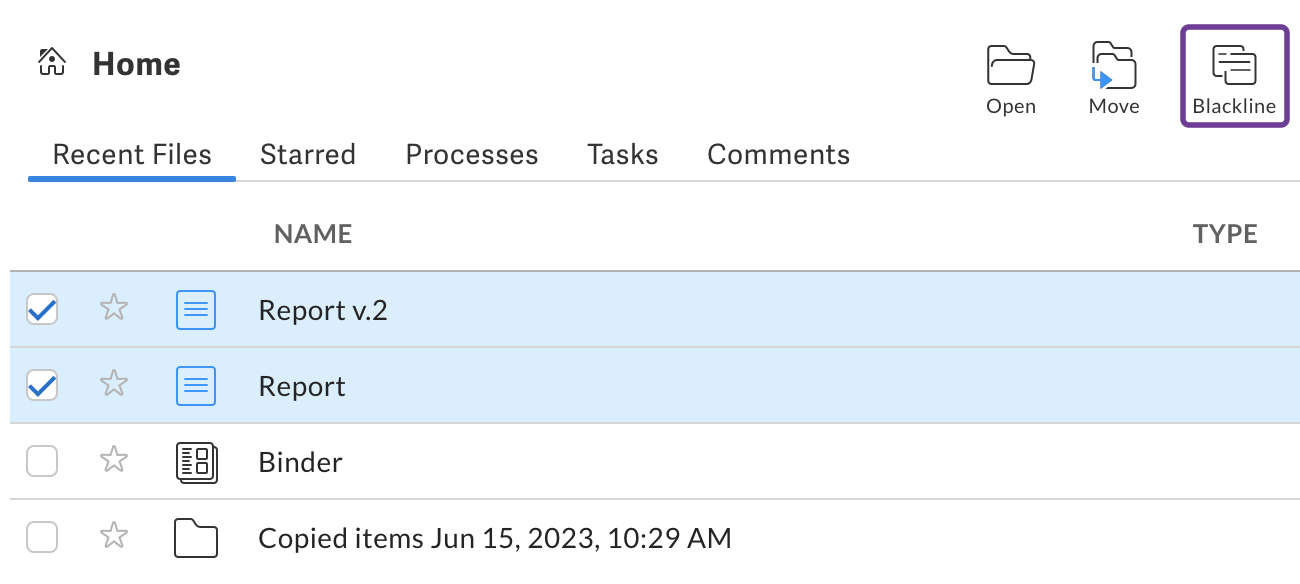
Task: Star the Report v.2 file
Action: coord(114,307)
